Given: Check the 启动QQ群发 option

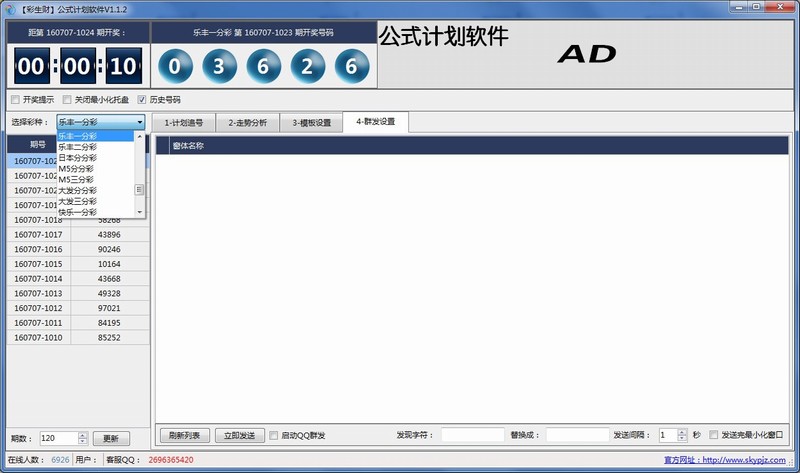Looking at the screenshot, I should click(275, 436).
